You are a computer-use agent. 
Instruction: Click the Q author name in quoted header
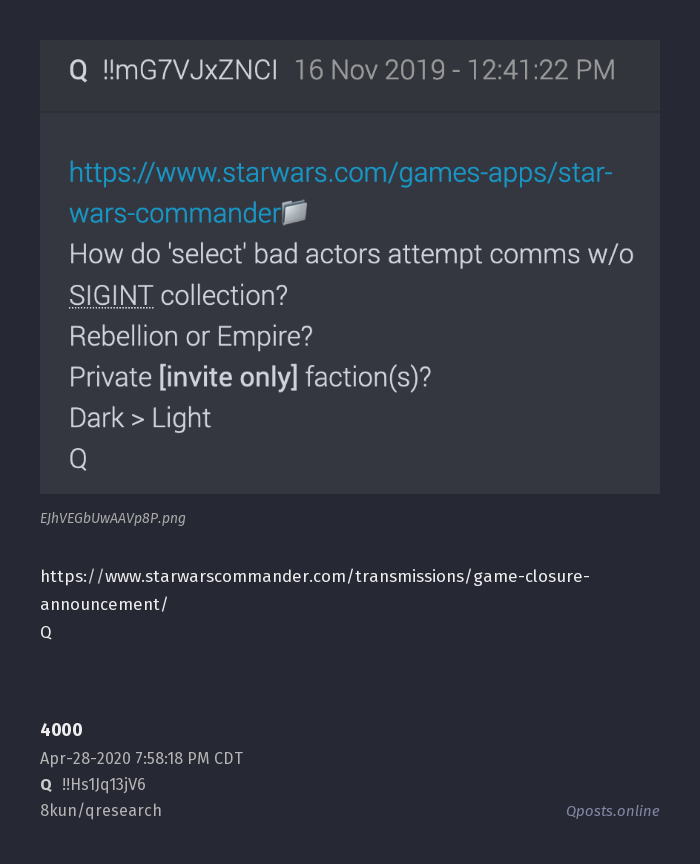click(x=78, y=71)
